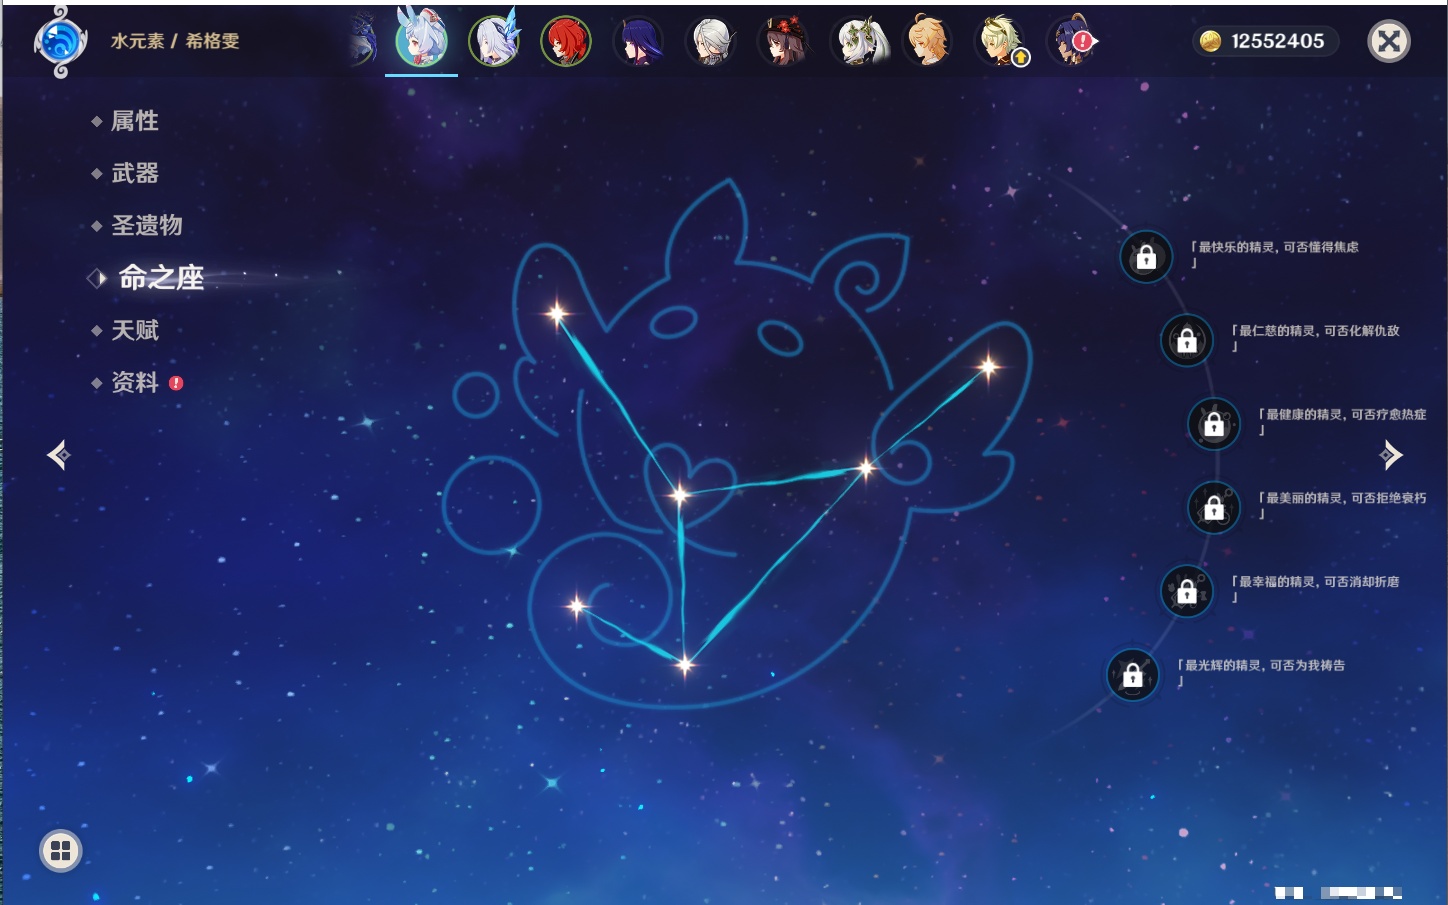Select the avatar with red exclamation badge

pyautogui.click(x=1071, y=42)
